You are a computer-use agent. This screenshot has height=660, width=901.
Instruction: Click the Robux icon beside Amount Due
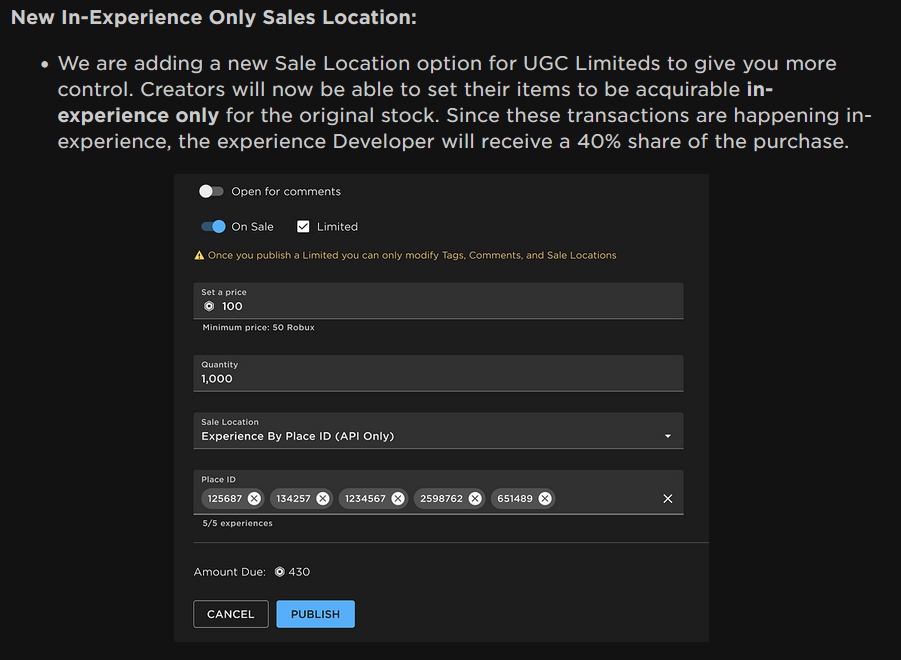coord(279,572)
